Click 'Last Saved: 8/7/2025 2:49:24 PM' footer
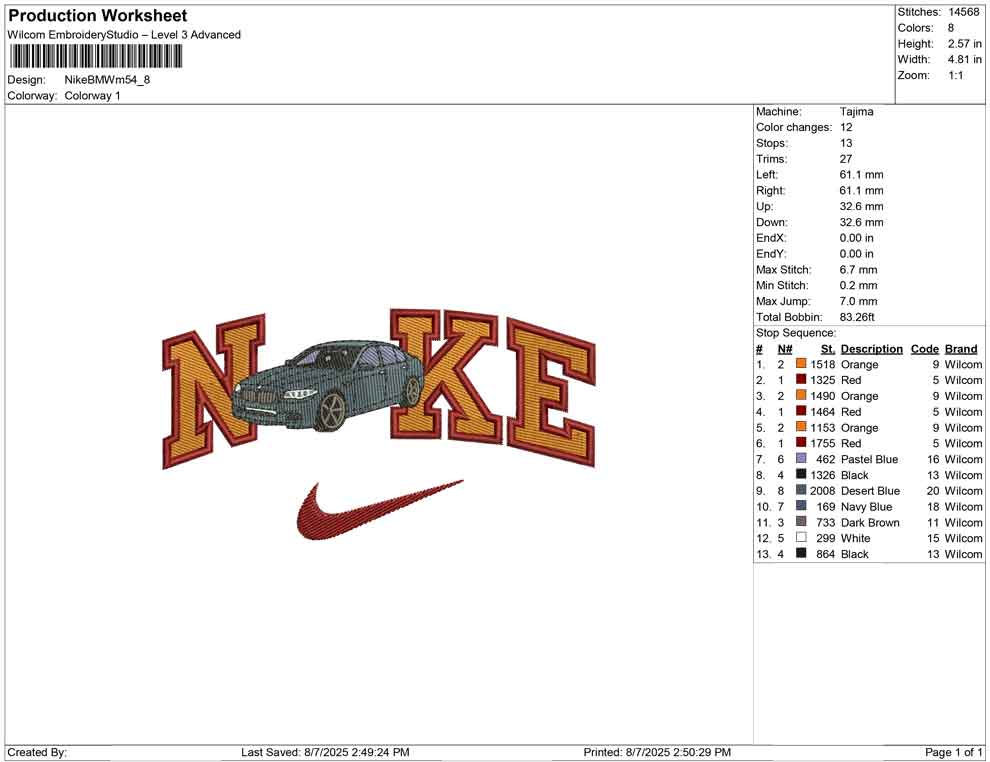 click(325, 752)
